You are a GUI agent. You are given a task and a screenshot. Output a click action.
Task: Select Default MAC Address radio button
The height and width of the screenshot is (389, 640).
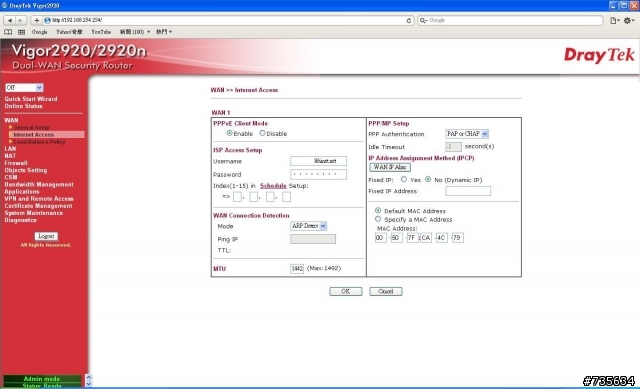378,211
